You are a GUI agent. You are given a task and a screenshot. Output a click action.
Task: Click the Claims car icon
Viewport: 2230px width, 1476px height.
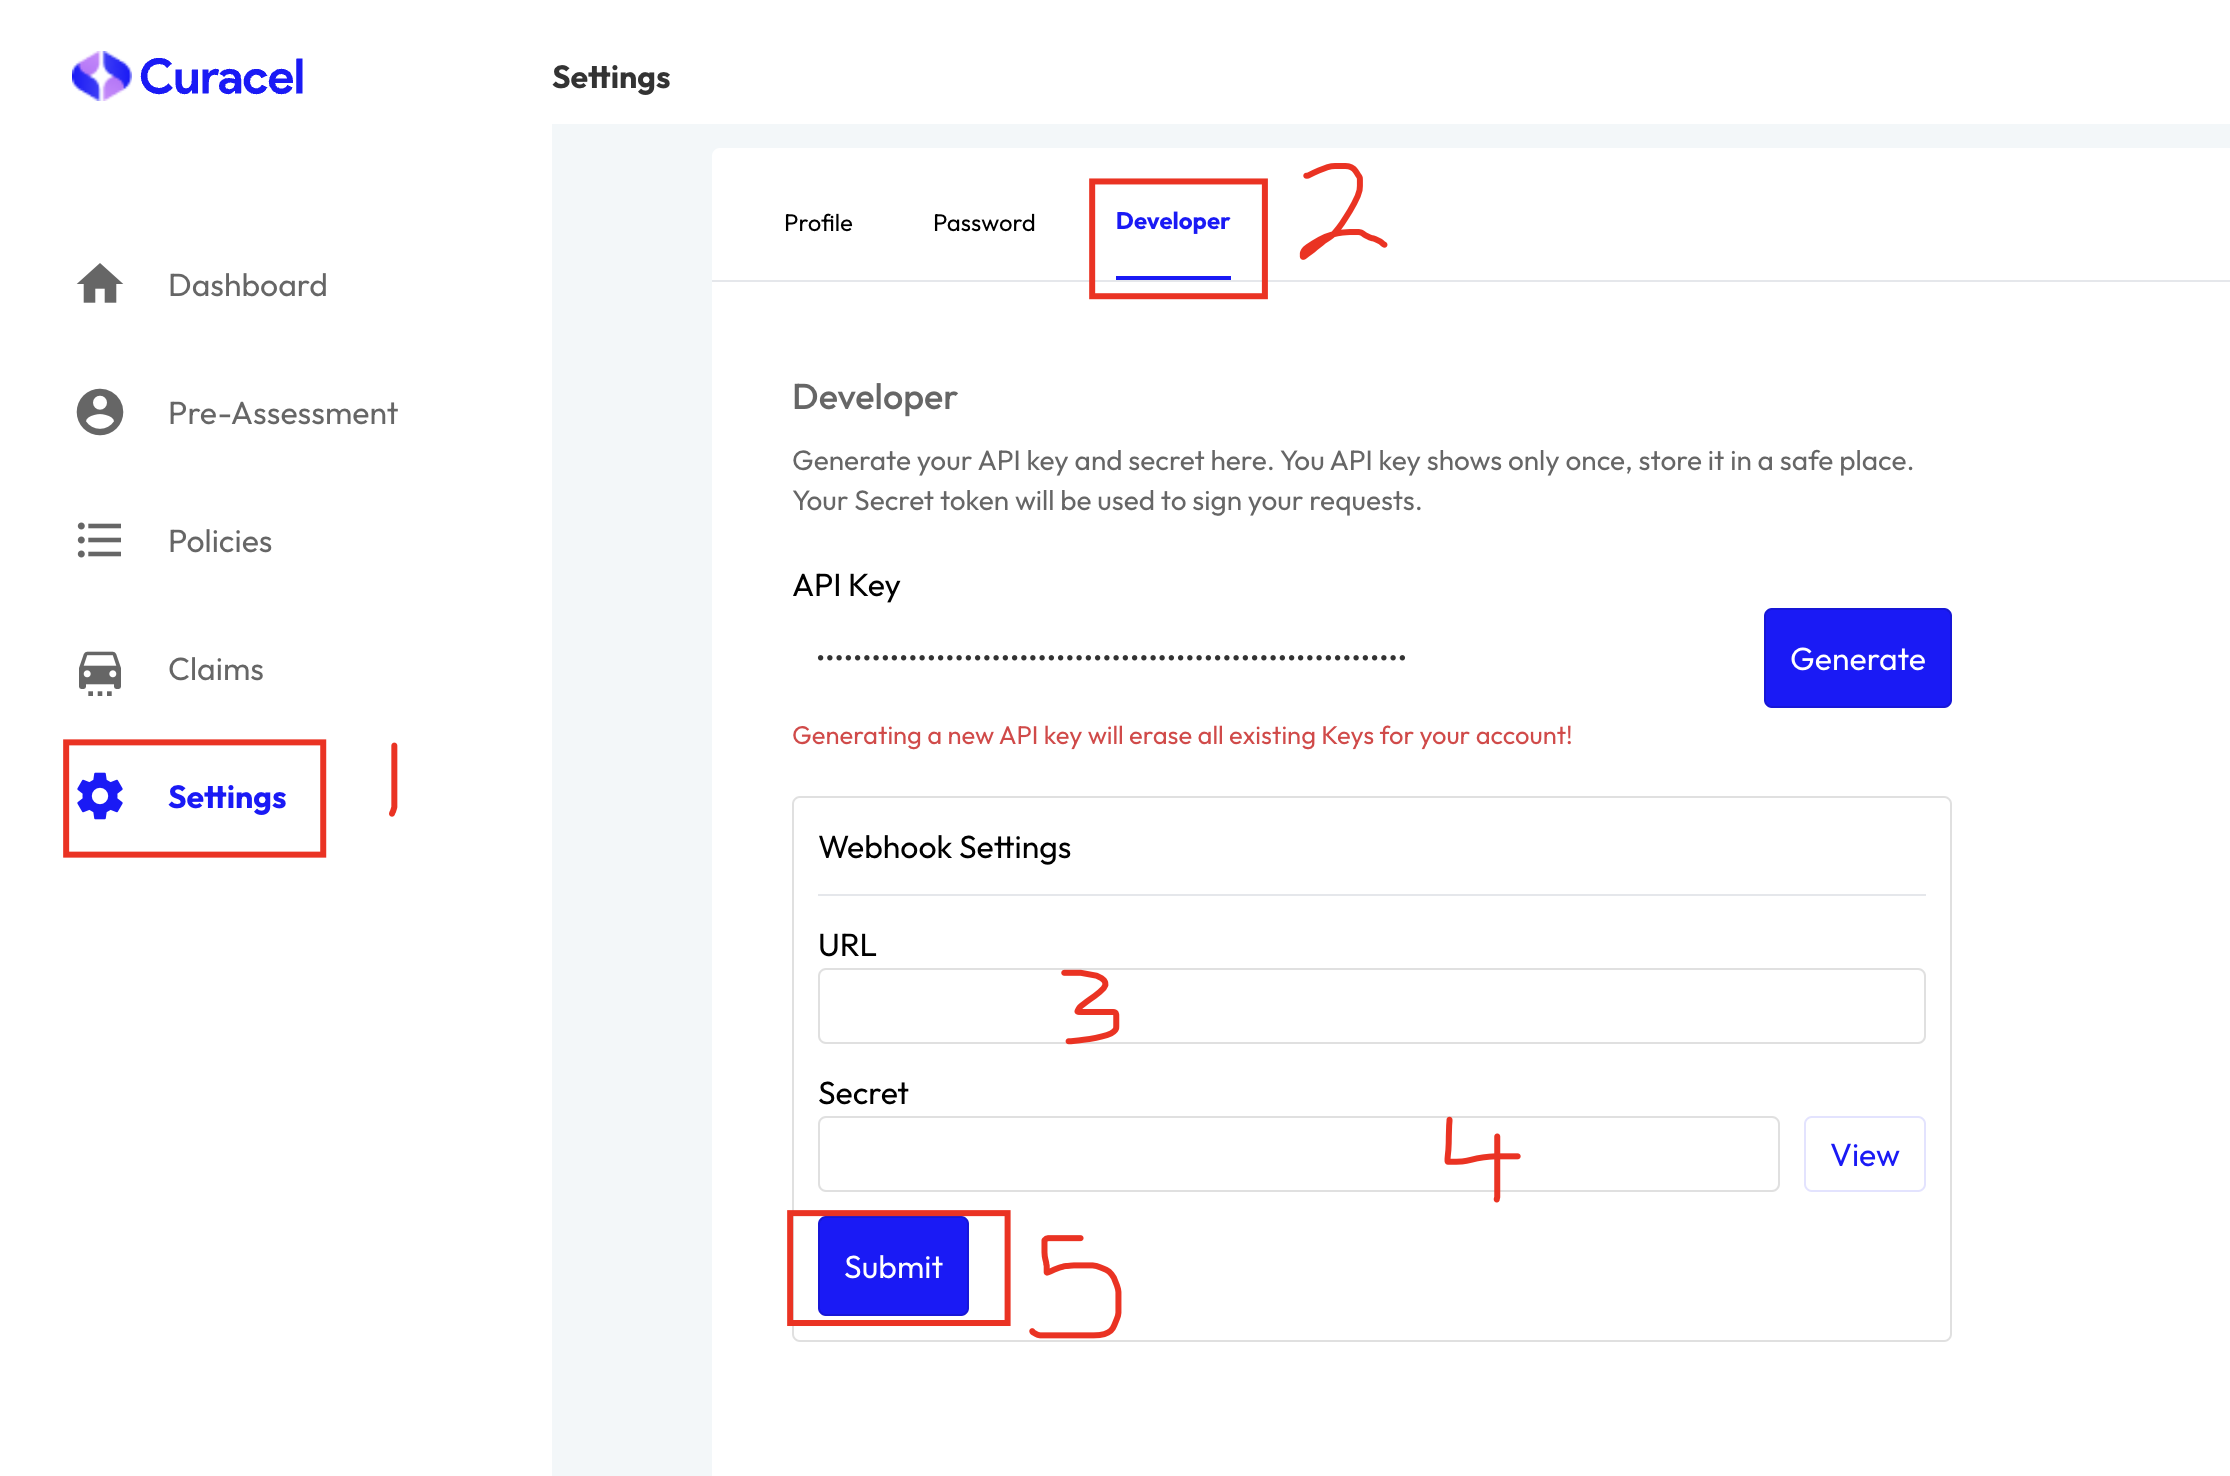(x=100, y=669)
